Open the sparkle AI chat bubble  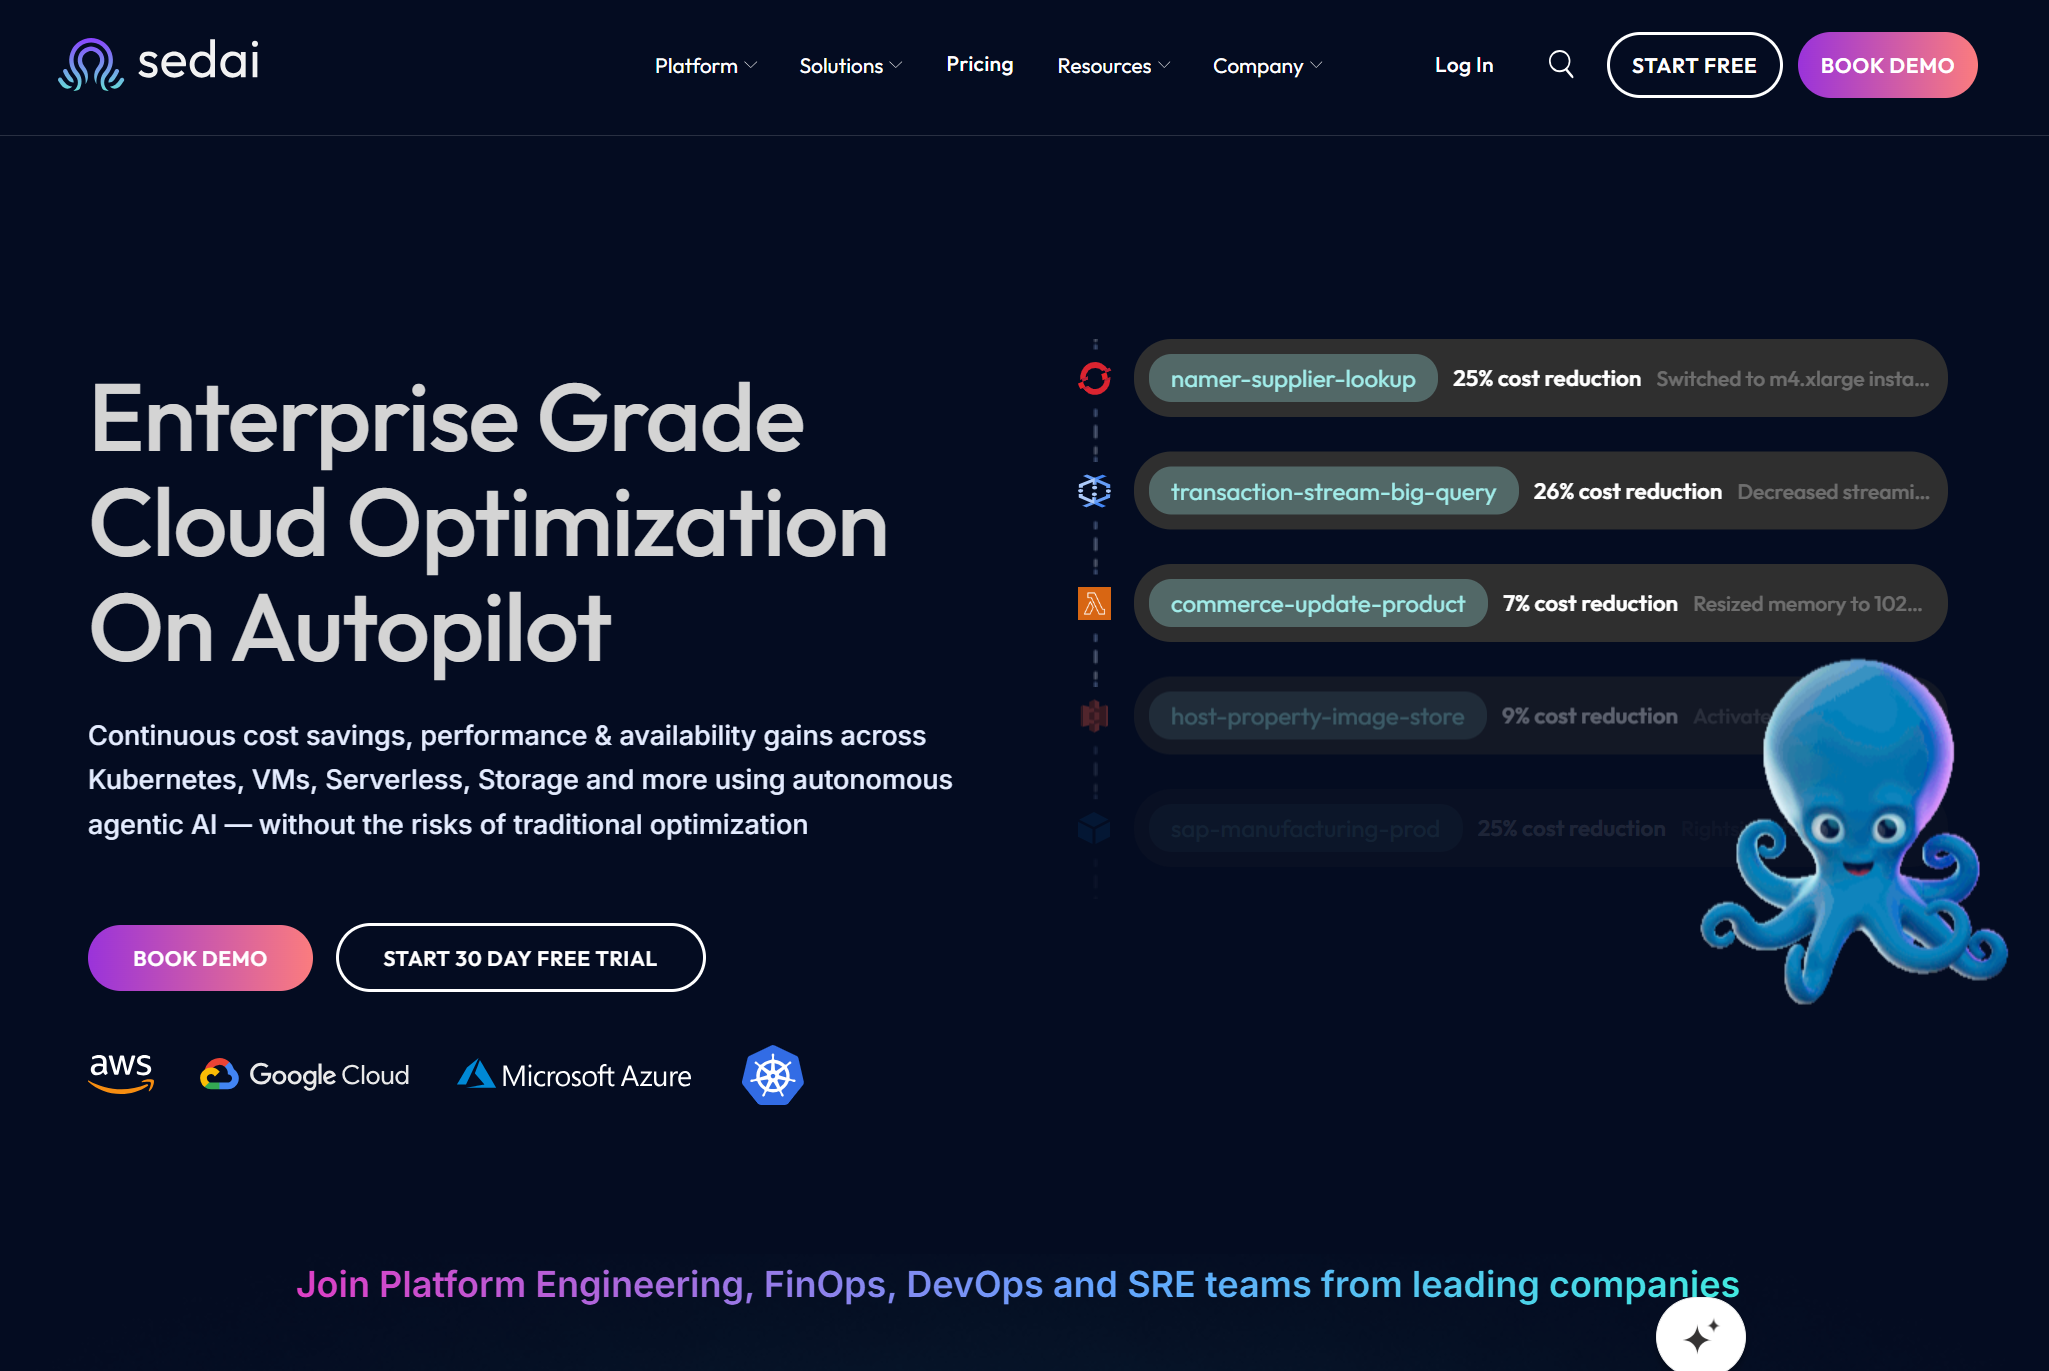[1700, 1336]
